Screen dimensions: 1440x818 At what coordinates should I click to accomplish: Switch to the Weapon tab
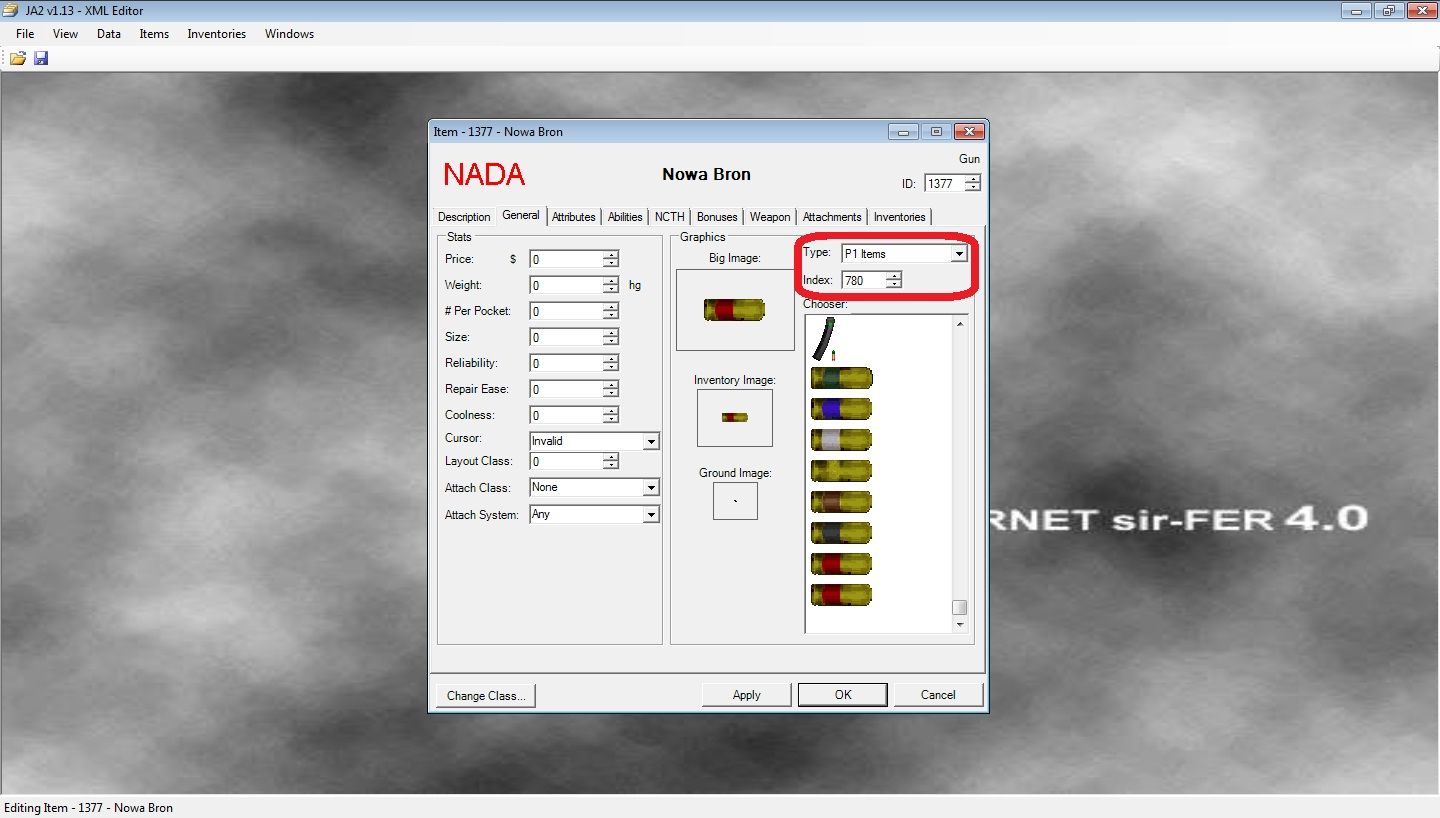point(769,217)
